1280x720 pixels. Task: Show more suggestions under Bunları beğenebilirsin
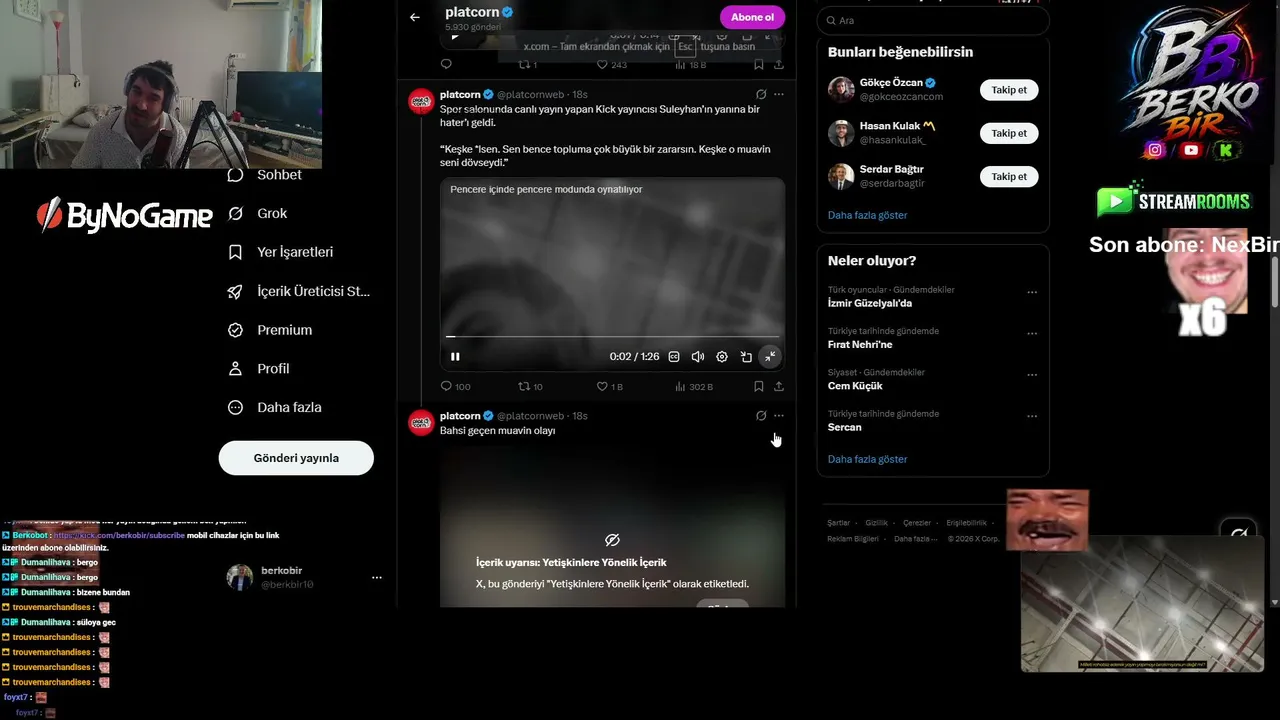868,215
